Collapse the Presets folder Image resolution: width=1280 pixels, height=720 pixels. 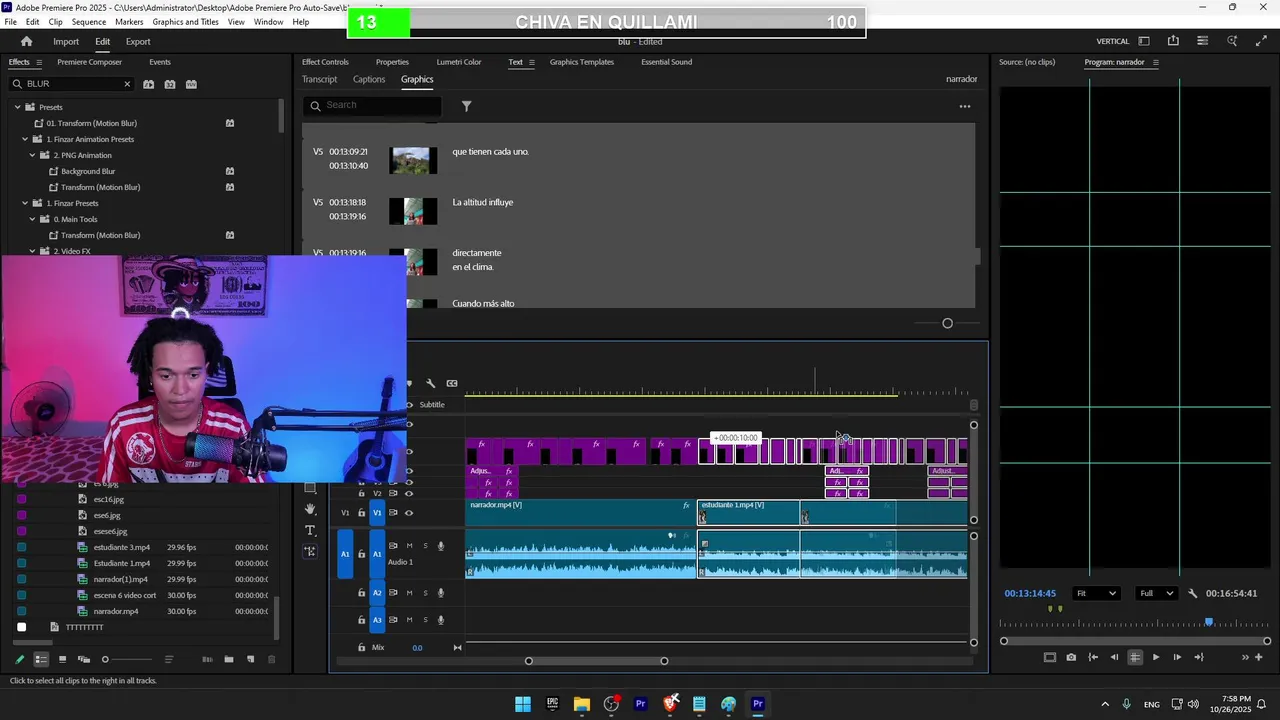[x=17, y=107]
